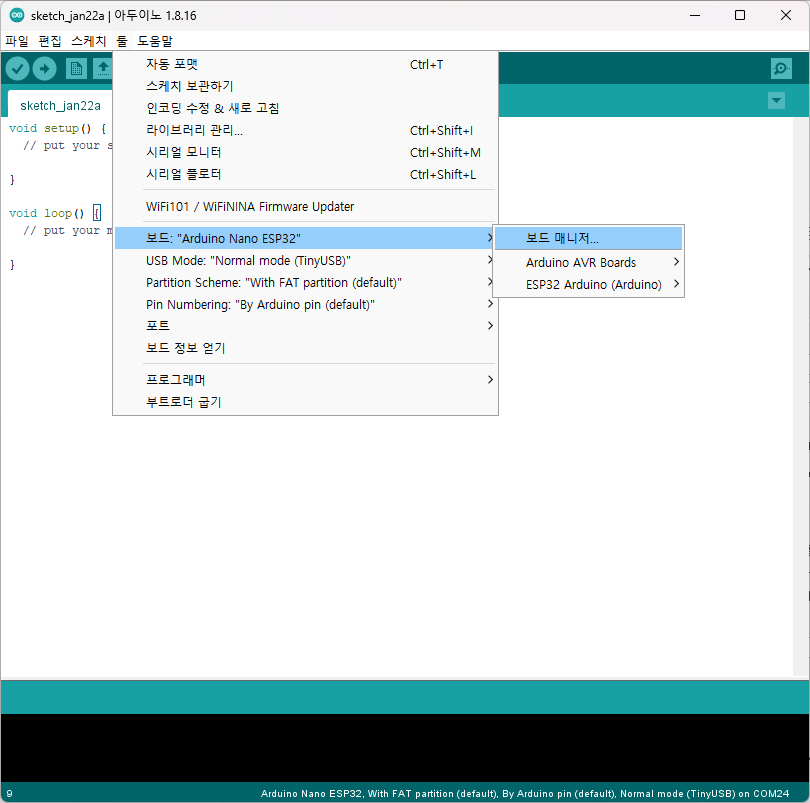
Task: Expand Pin Numbering submenu
Action: tap(305, 304)
